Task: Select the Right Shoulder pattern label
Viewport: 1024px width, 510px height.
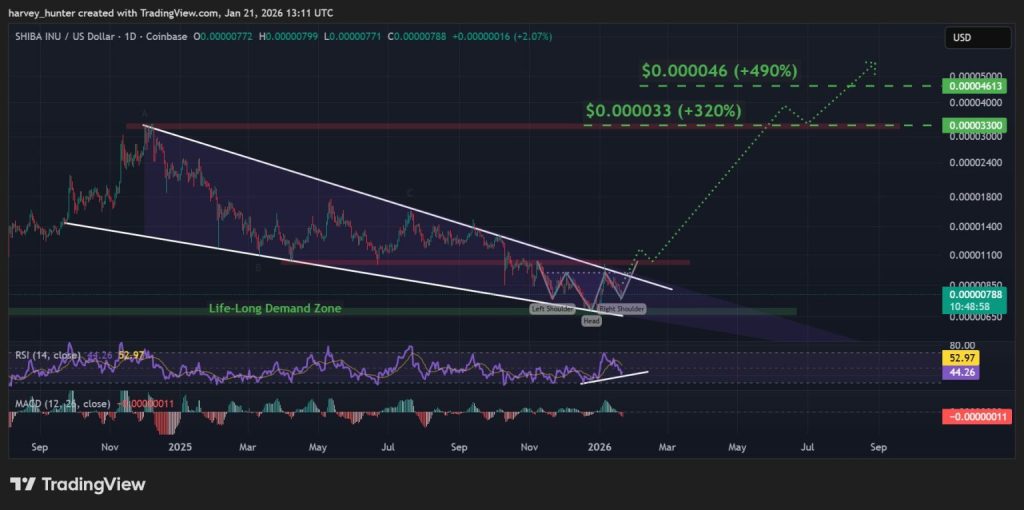Action: coord(621,310)
